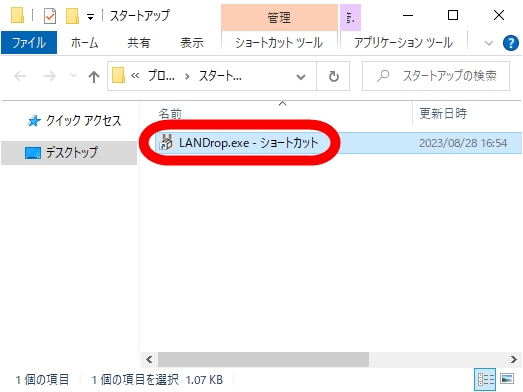This screenshot has width=523, height=392.
Task: Click the horizontal scrollbar left arrow
Action: [x=149, y=360]
